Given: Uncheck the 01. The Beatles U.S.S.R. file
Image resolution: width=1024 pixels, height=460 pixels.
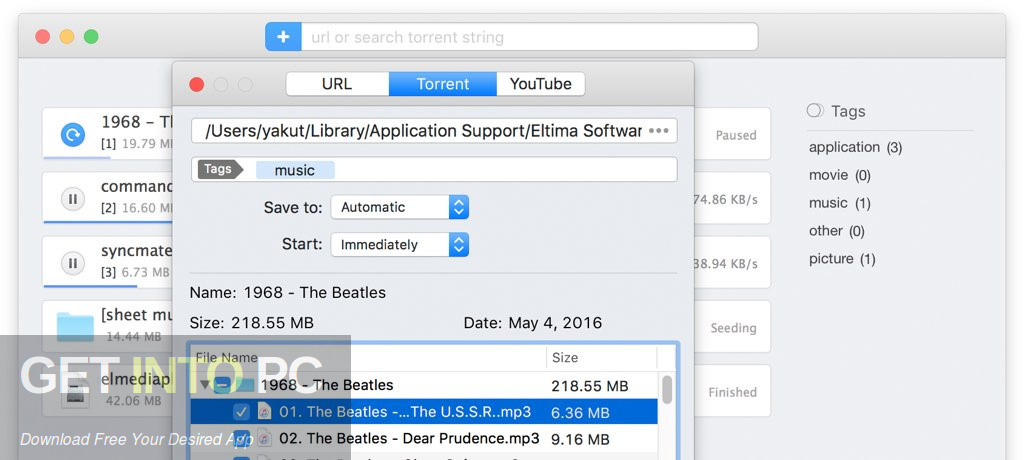Looking at the screenshot, I should point(242,412).
